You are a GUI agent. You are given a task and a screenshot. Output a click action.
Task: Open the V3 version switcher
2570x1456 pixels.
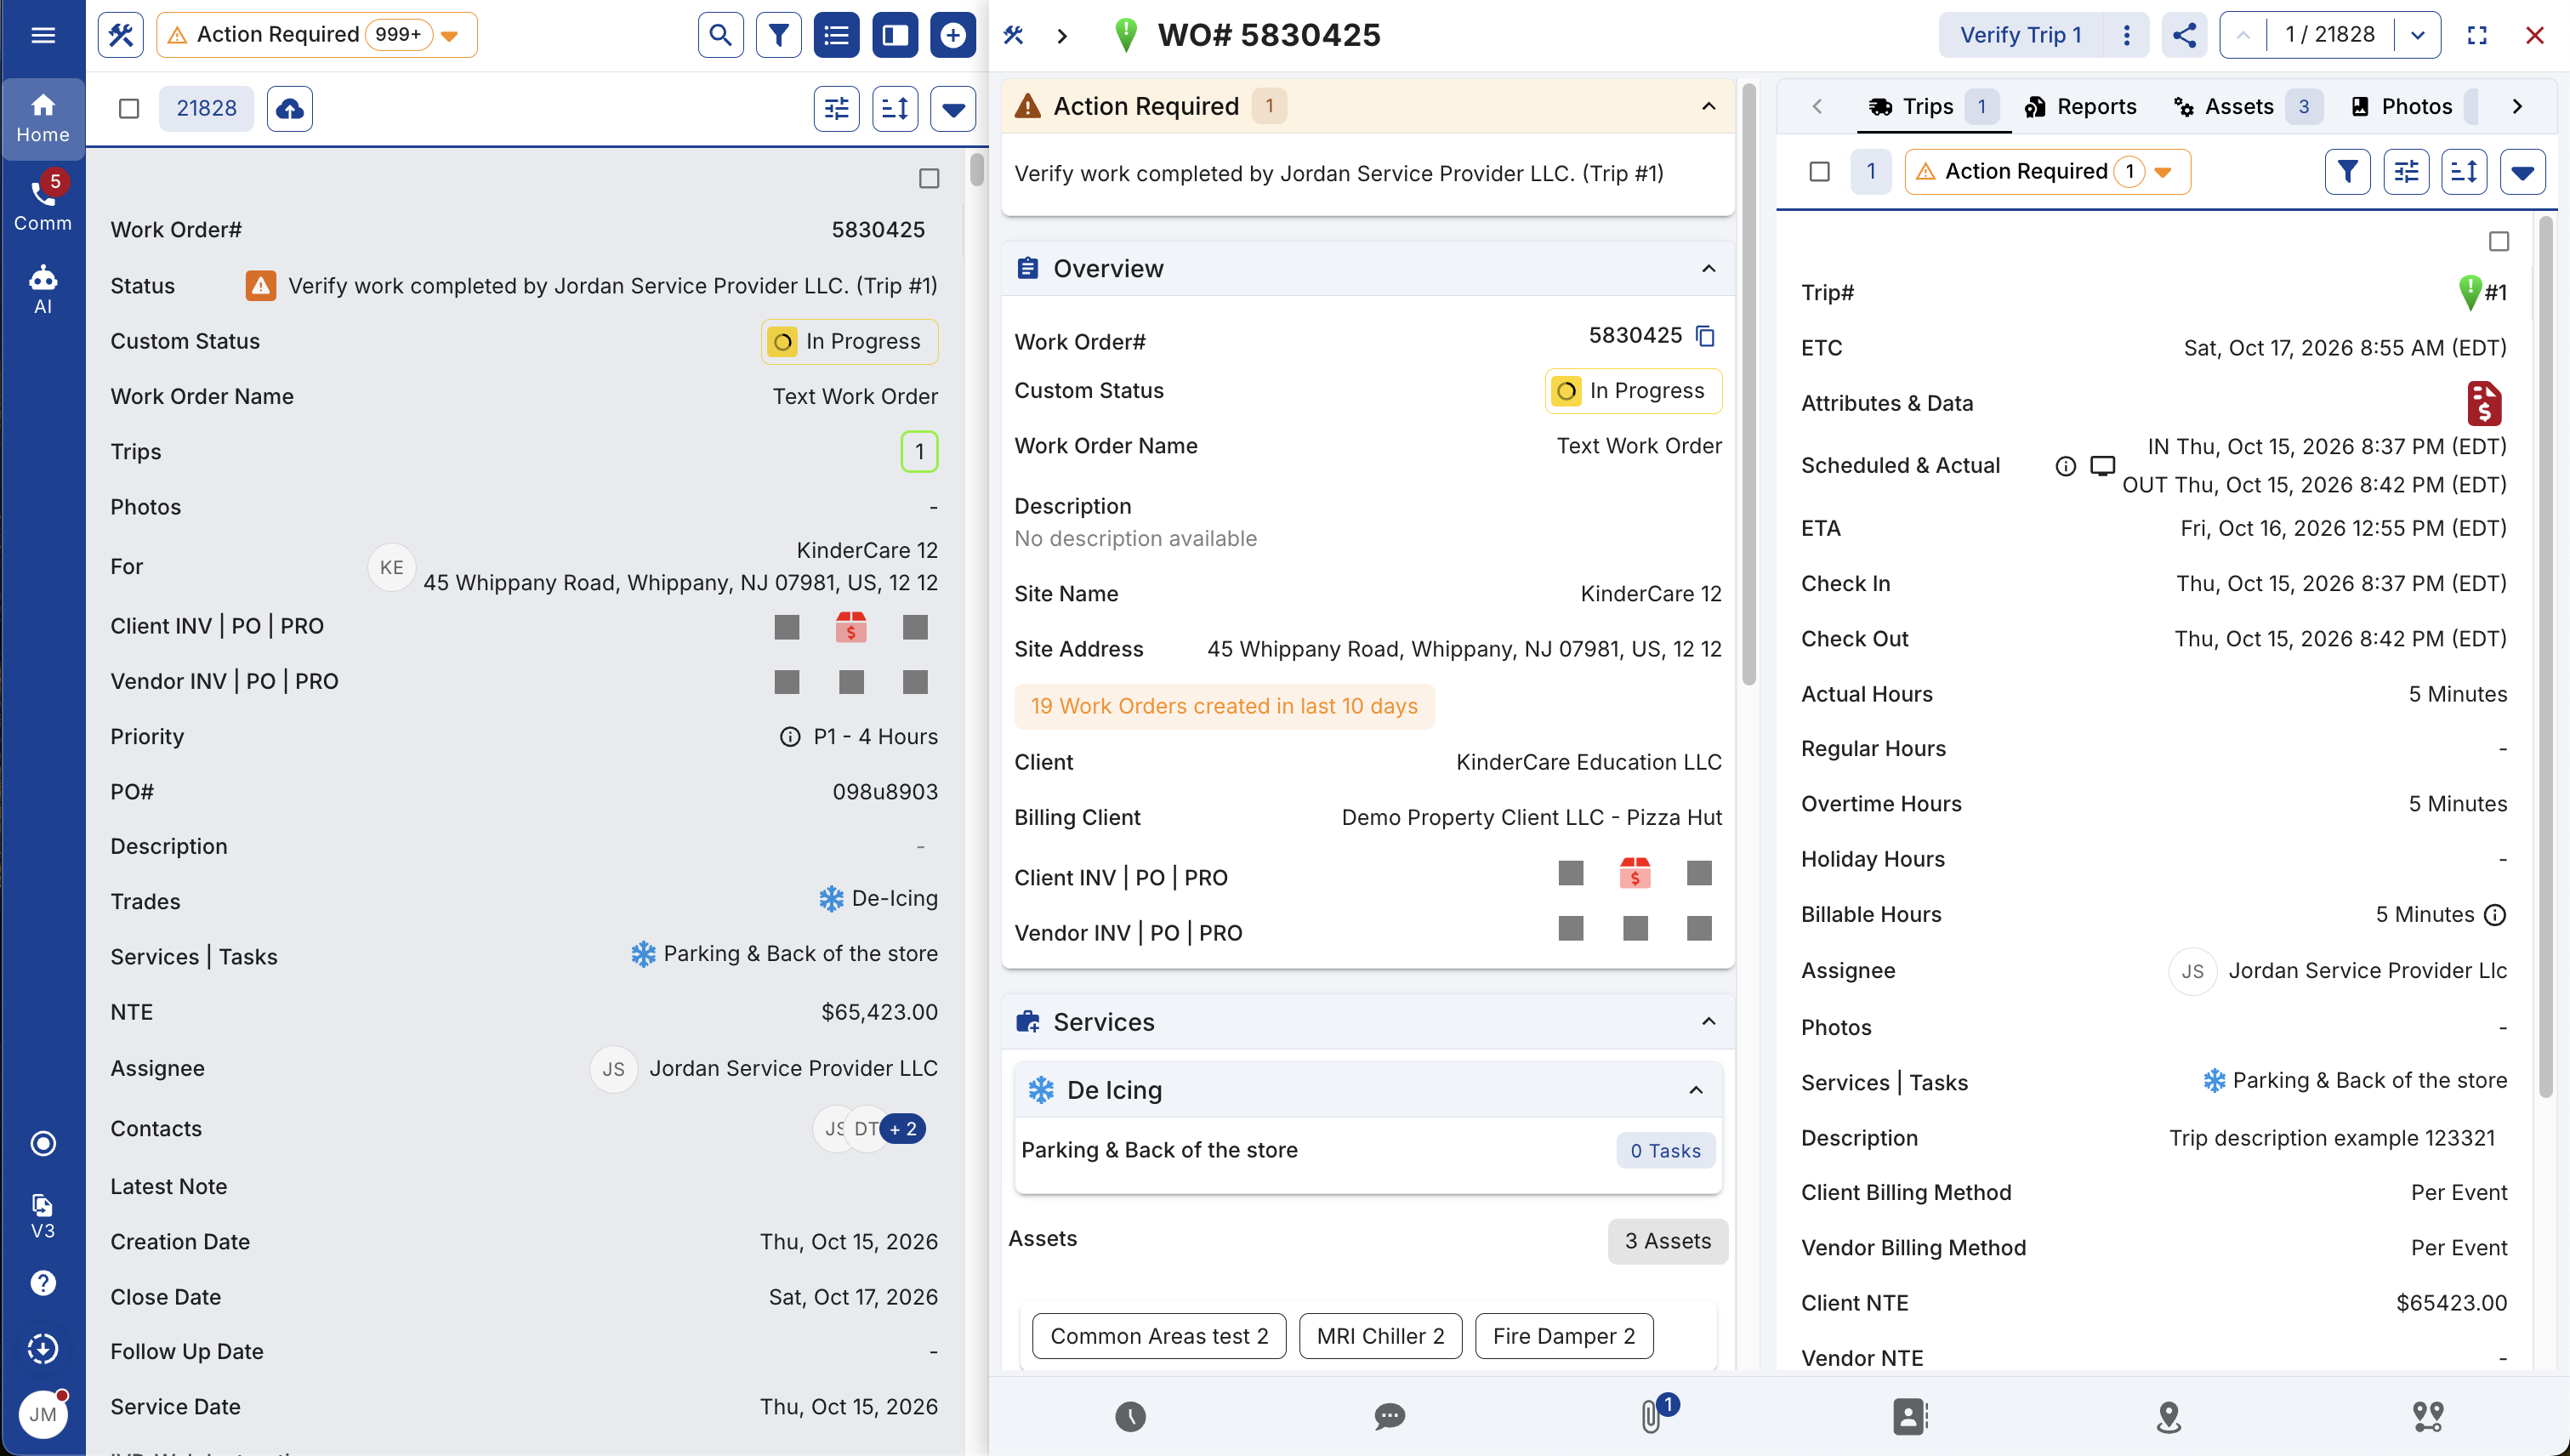coord(43,1216)
